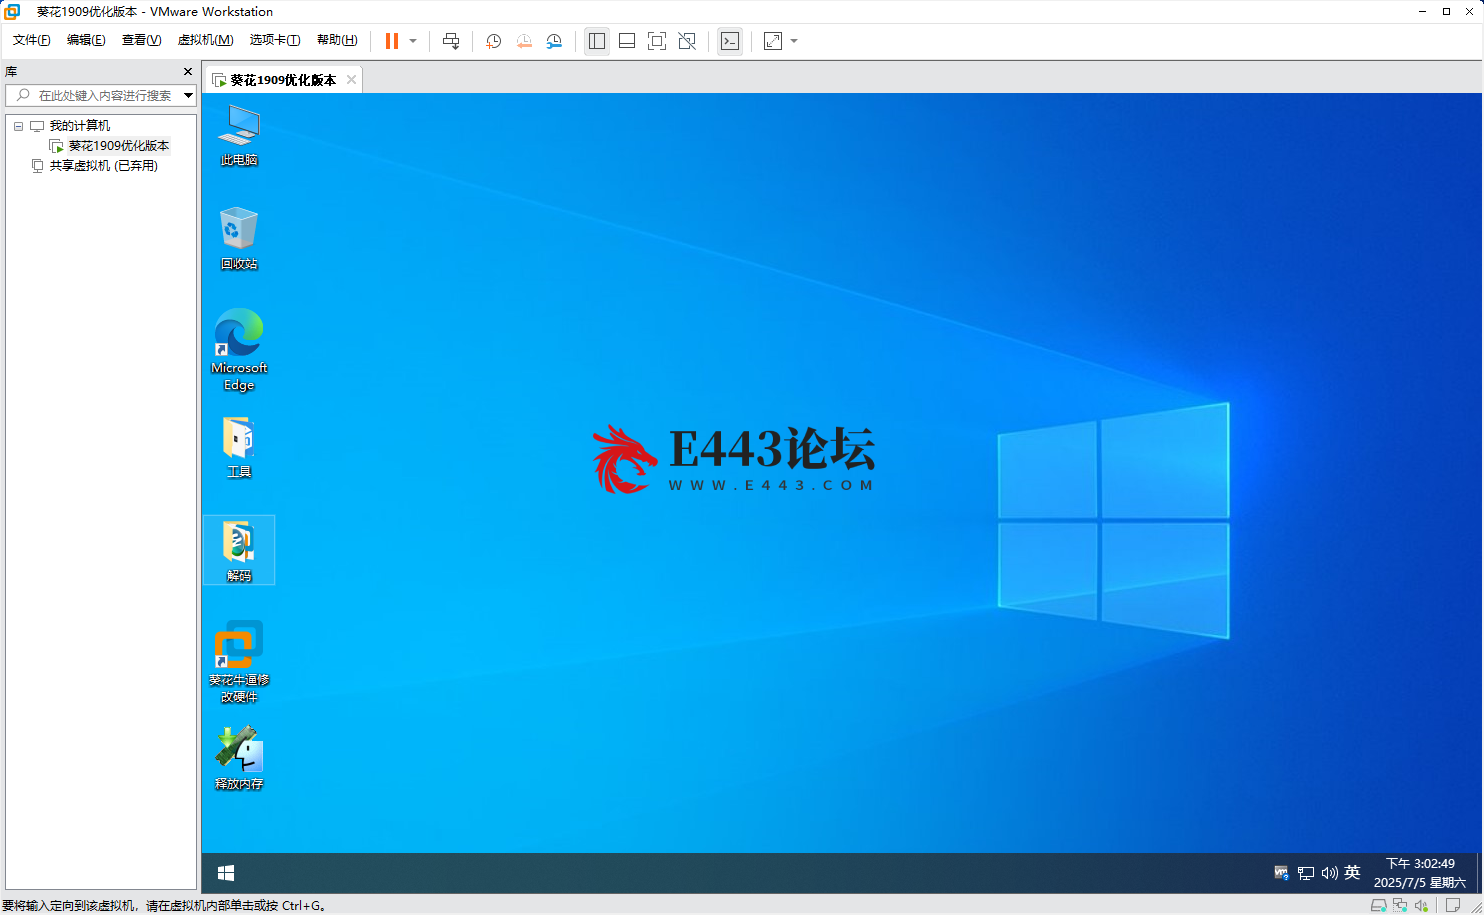
Task: Click the network tray icon in guest
Action: (x=1306, y=873)
